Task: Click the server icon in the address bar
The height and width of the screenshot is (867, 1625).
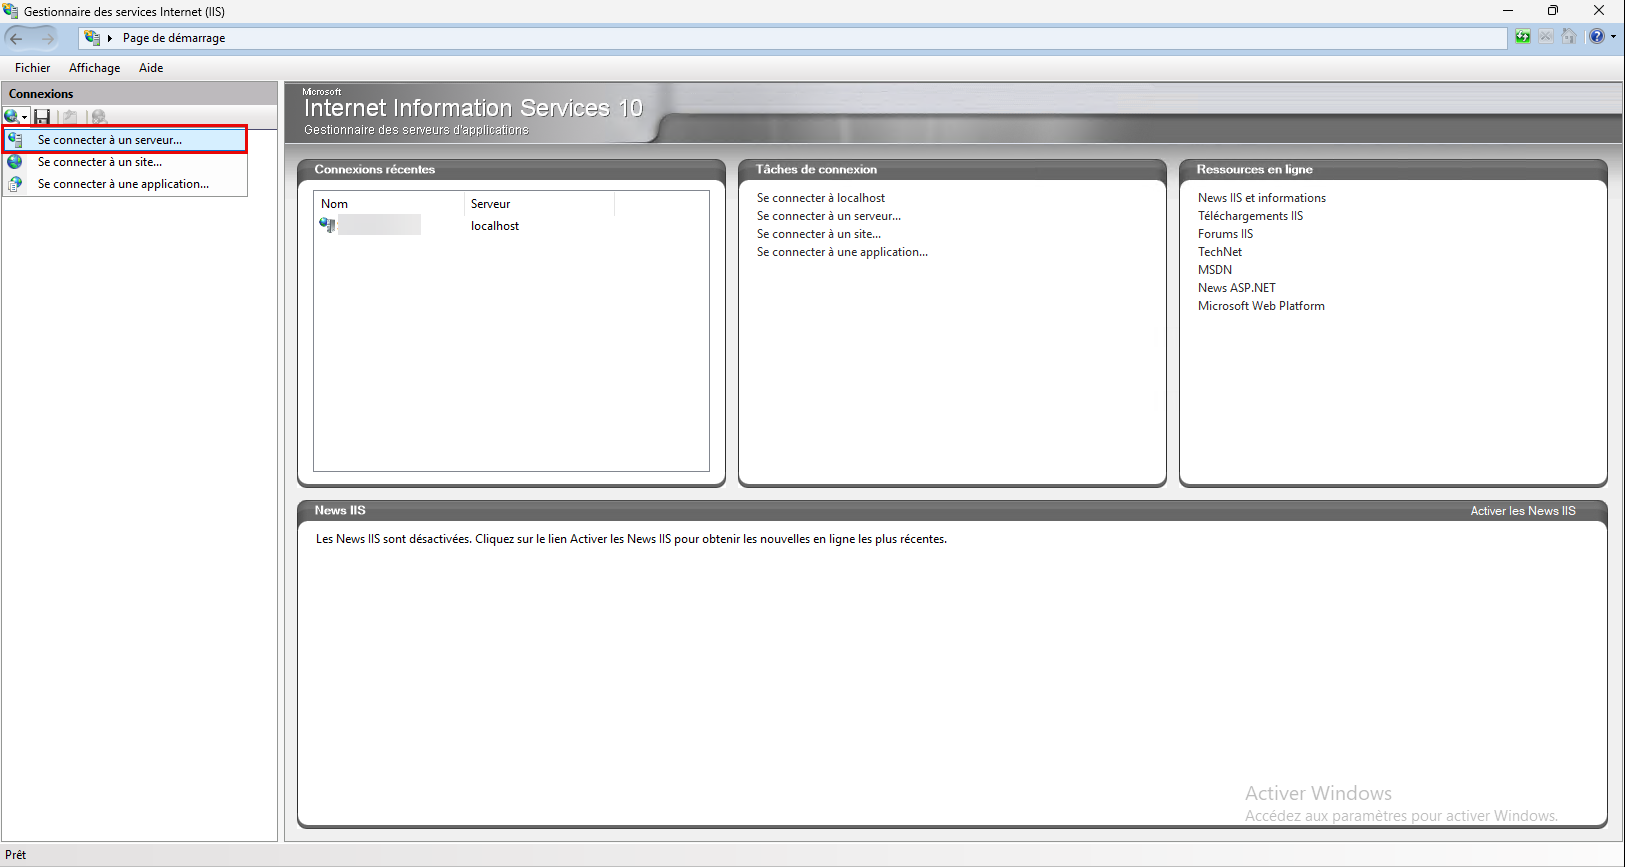Action: click(x=92, y=38)
